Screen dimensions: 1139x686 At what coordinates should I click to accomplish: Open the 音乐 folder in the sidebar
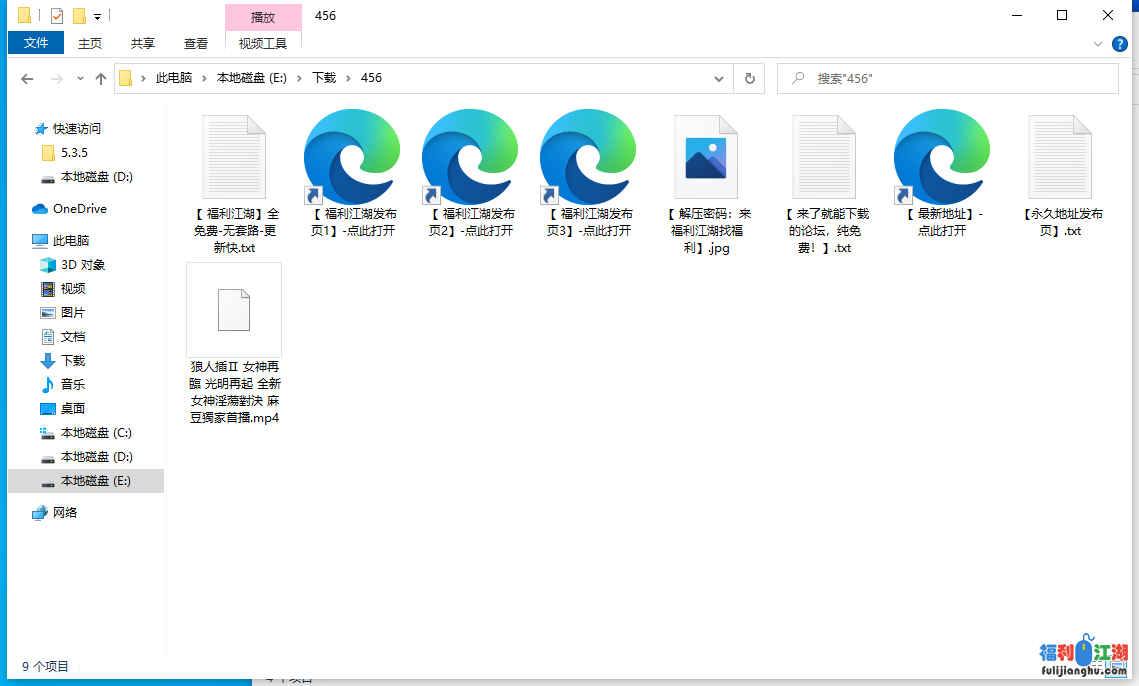tap(72, 385)
